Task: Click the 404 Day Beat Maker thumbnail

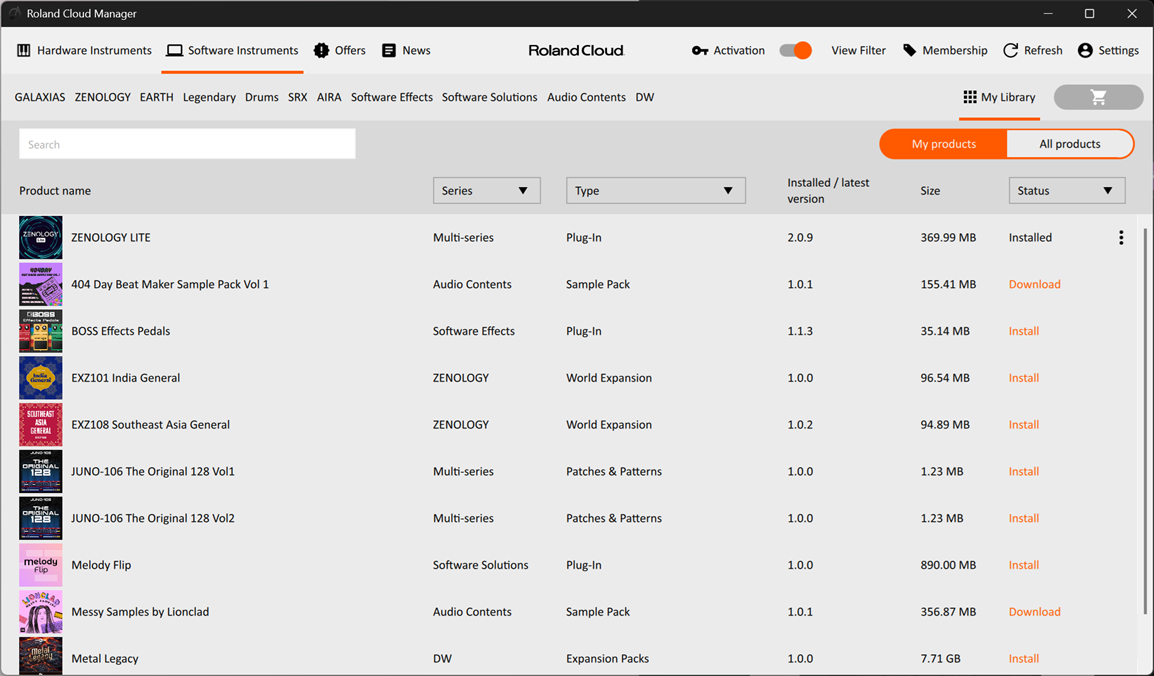Action: pyautogui.click(x=40, y=284)
